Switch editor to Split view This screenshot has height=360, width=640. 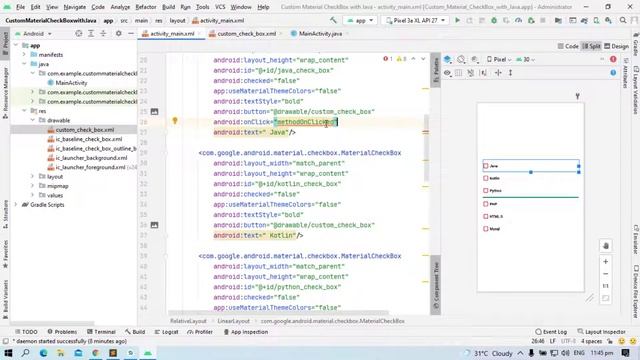pos(591,46)
